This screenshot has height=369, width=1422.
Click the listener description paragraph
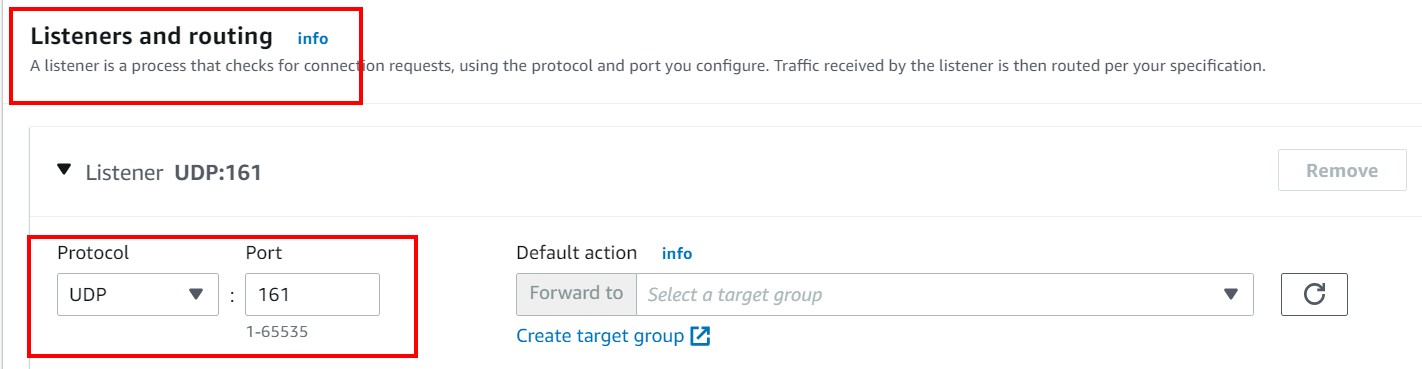click(648, 67)
